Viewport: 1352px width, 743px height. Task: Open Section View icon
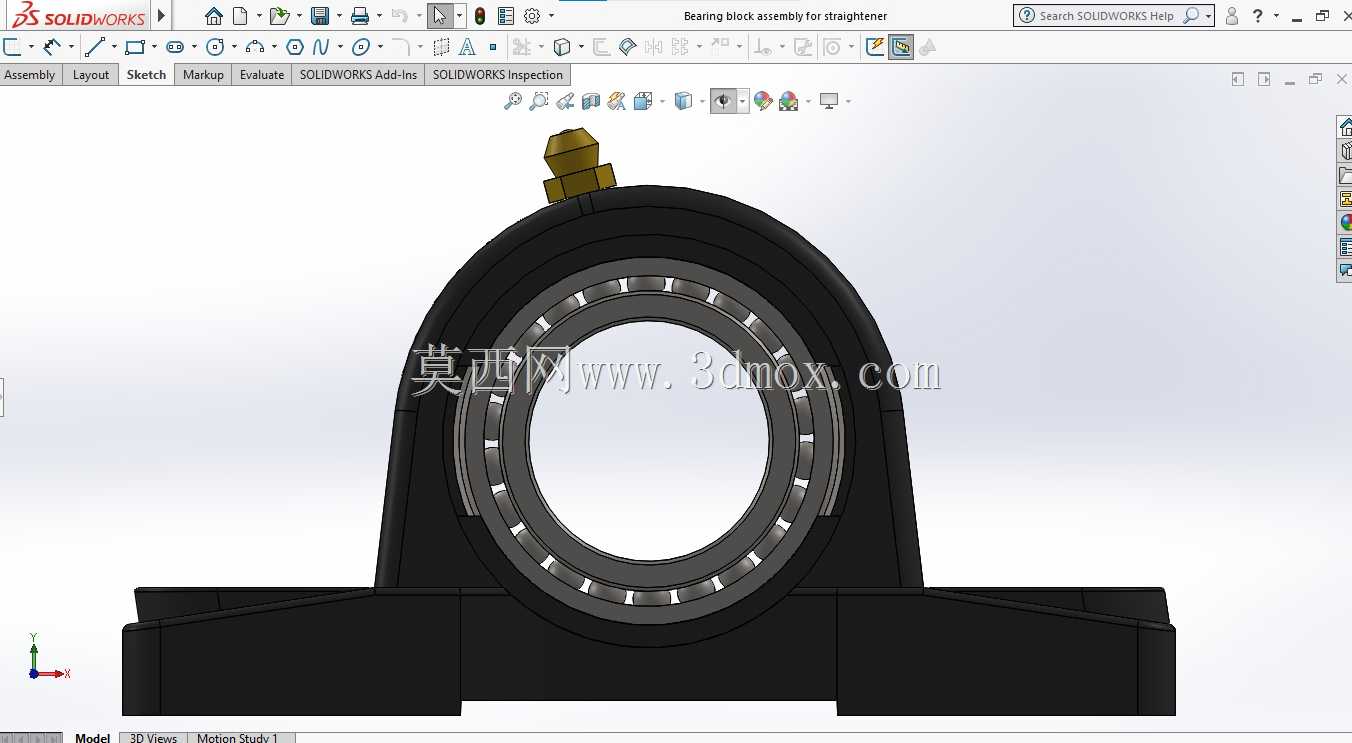click(x=591, y=101)
